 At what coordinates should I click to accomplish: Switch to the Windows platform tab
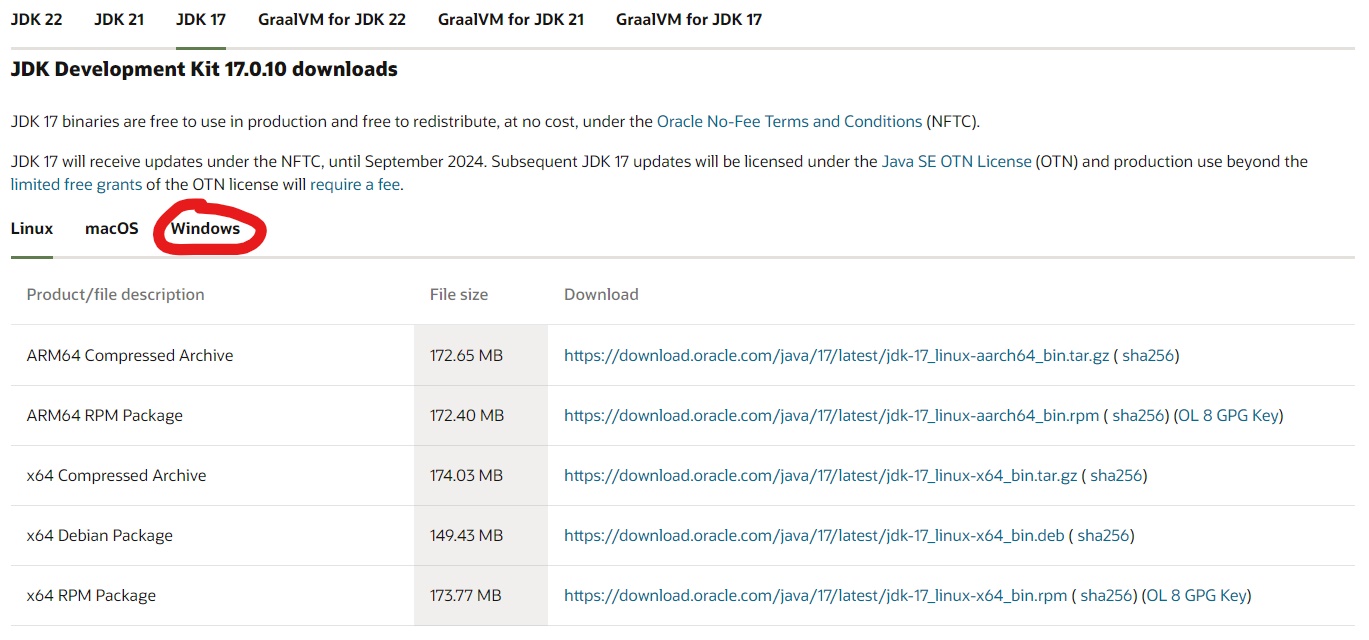click(x=206, y=228)
